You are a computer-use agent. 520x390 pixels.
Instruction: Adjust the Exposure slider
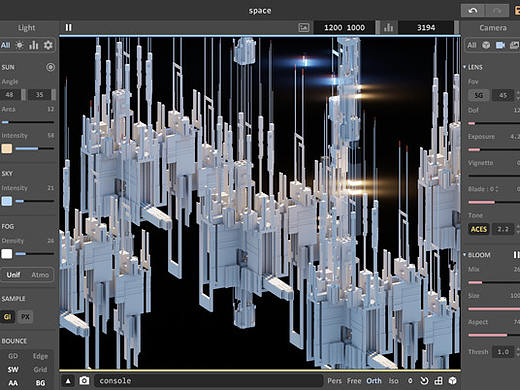click(494, 150)
